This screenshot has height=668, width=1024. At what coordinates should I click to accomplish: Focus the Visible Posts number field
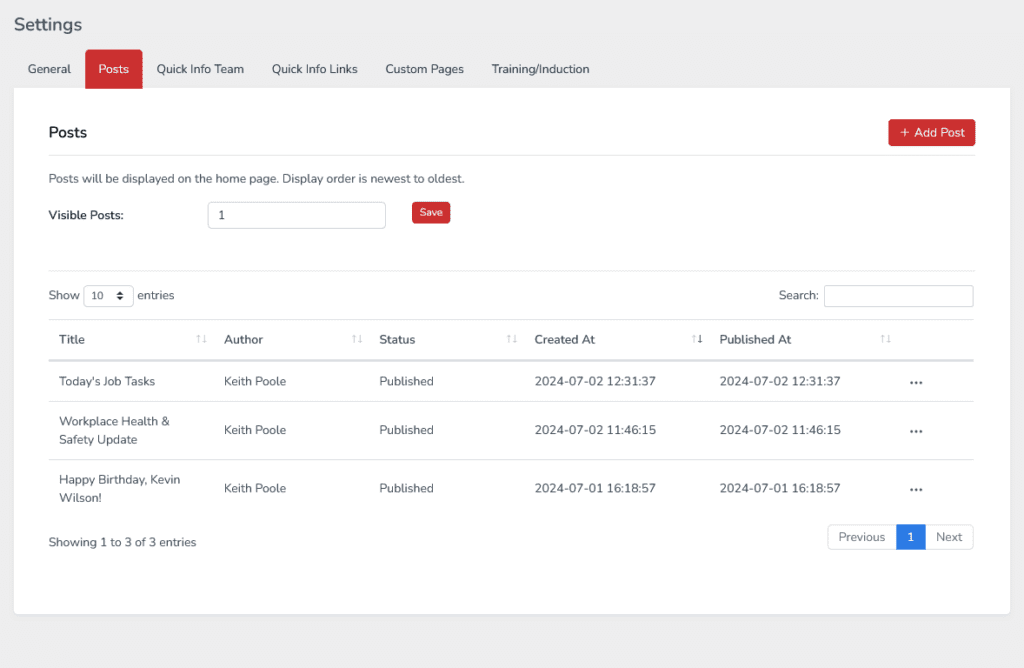[296, 215]
